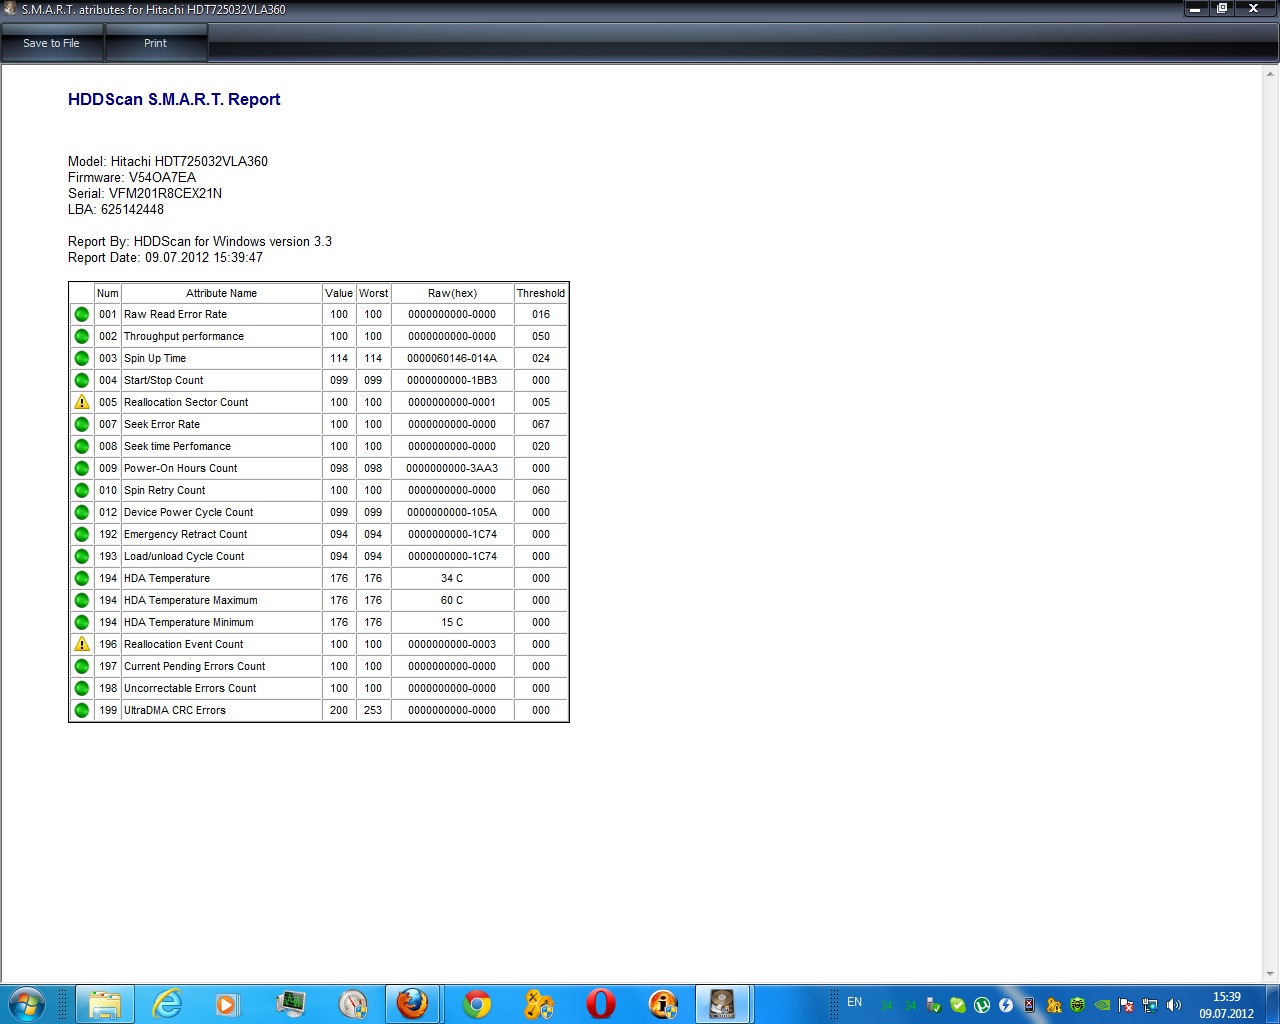
Task: Click the Uncorrectable Errors Count attribute name
Action: [190, 688]
